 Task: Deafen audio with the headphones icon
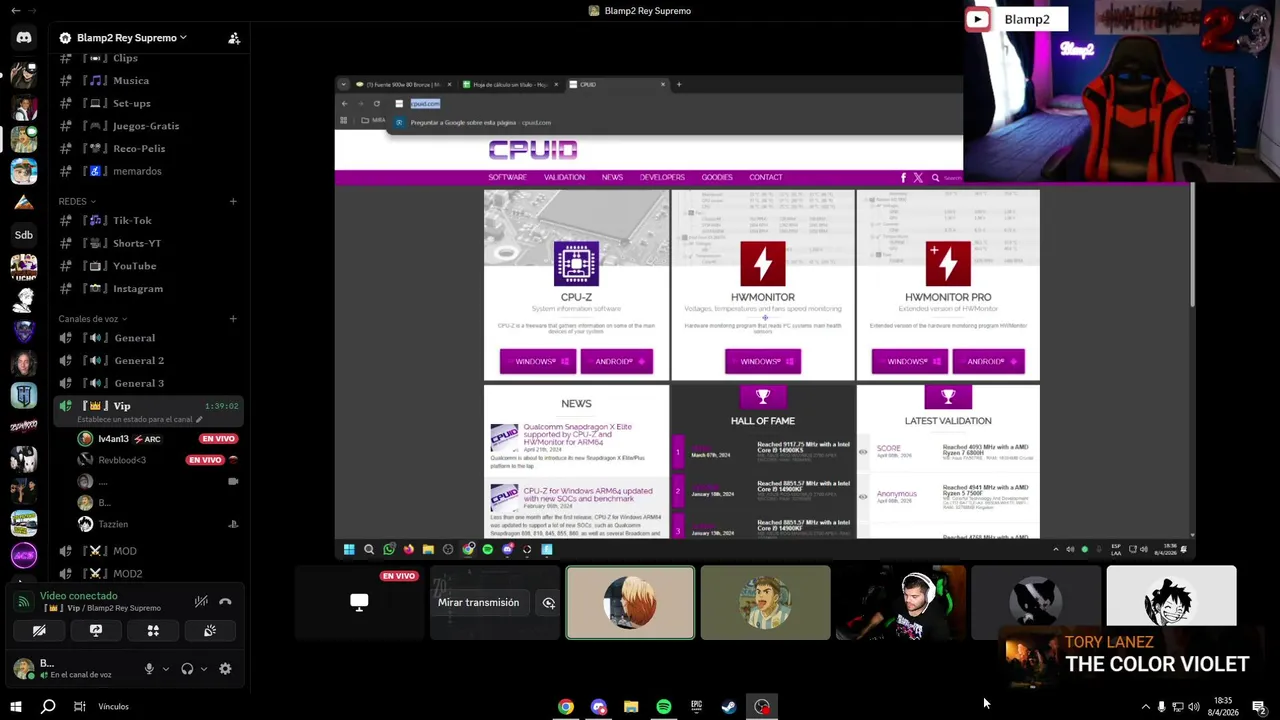point(187,669)
